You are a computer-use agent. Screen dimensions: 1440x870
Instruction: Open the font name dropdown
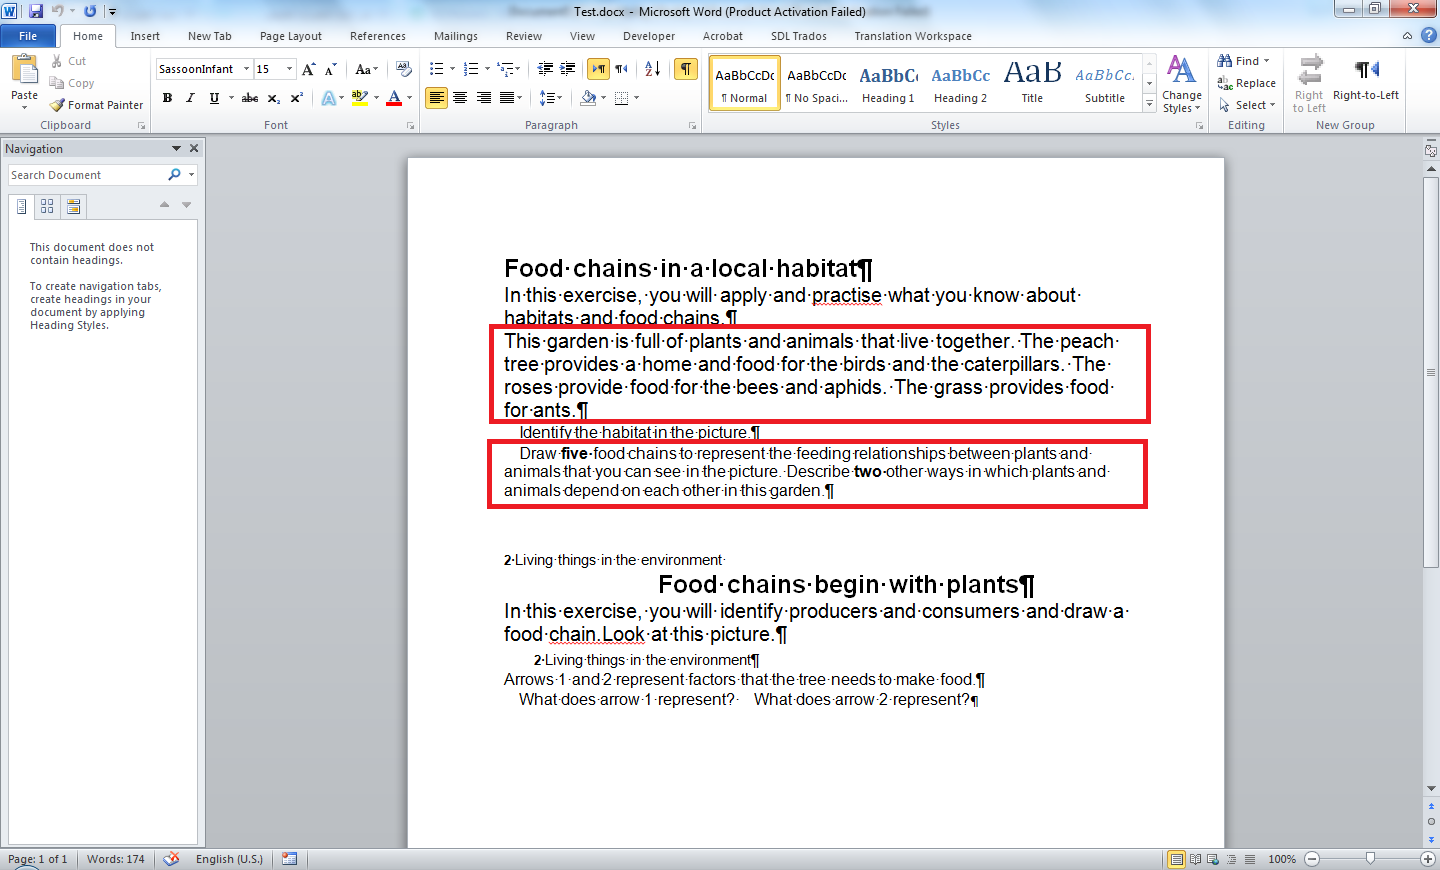pos(246,69)
